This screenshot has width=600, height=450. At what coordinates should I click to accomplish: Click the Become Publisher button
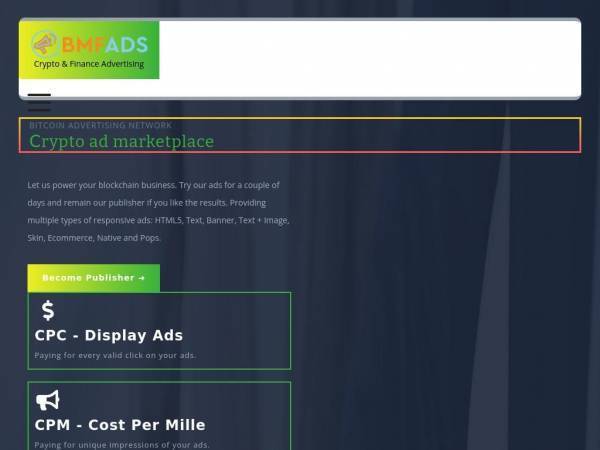pos(94,278)
